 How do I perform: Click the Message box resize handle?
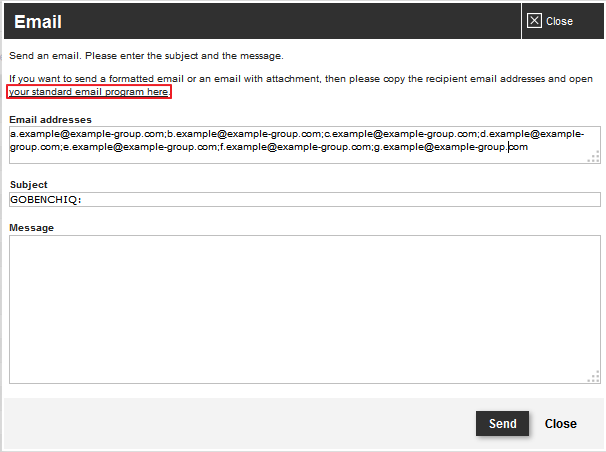click(x=594, y=377)
